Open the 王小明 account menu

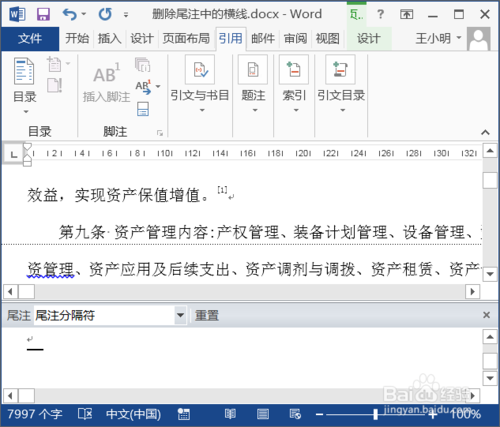[438, 39]
